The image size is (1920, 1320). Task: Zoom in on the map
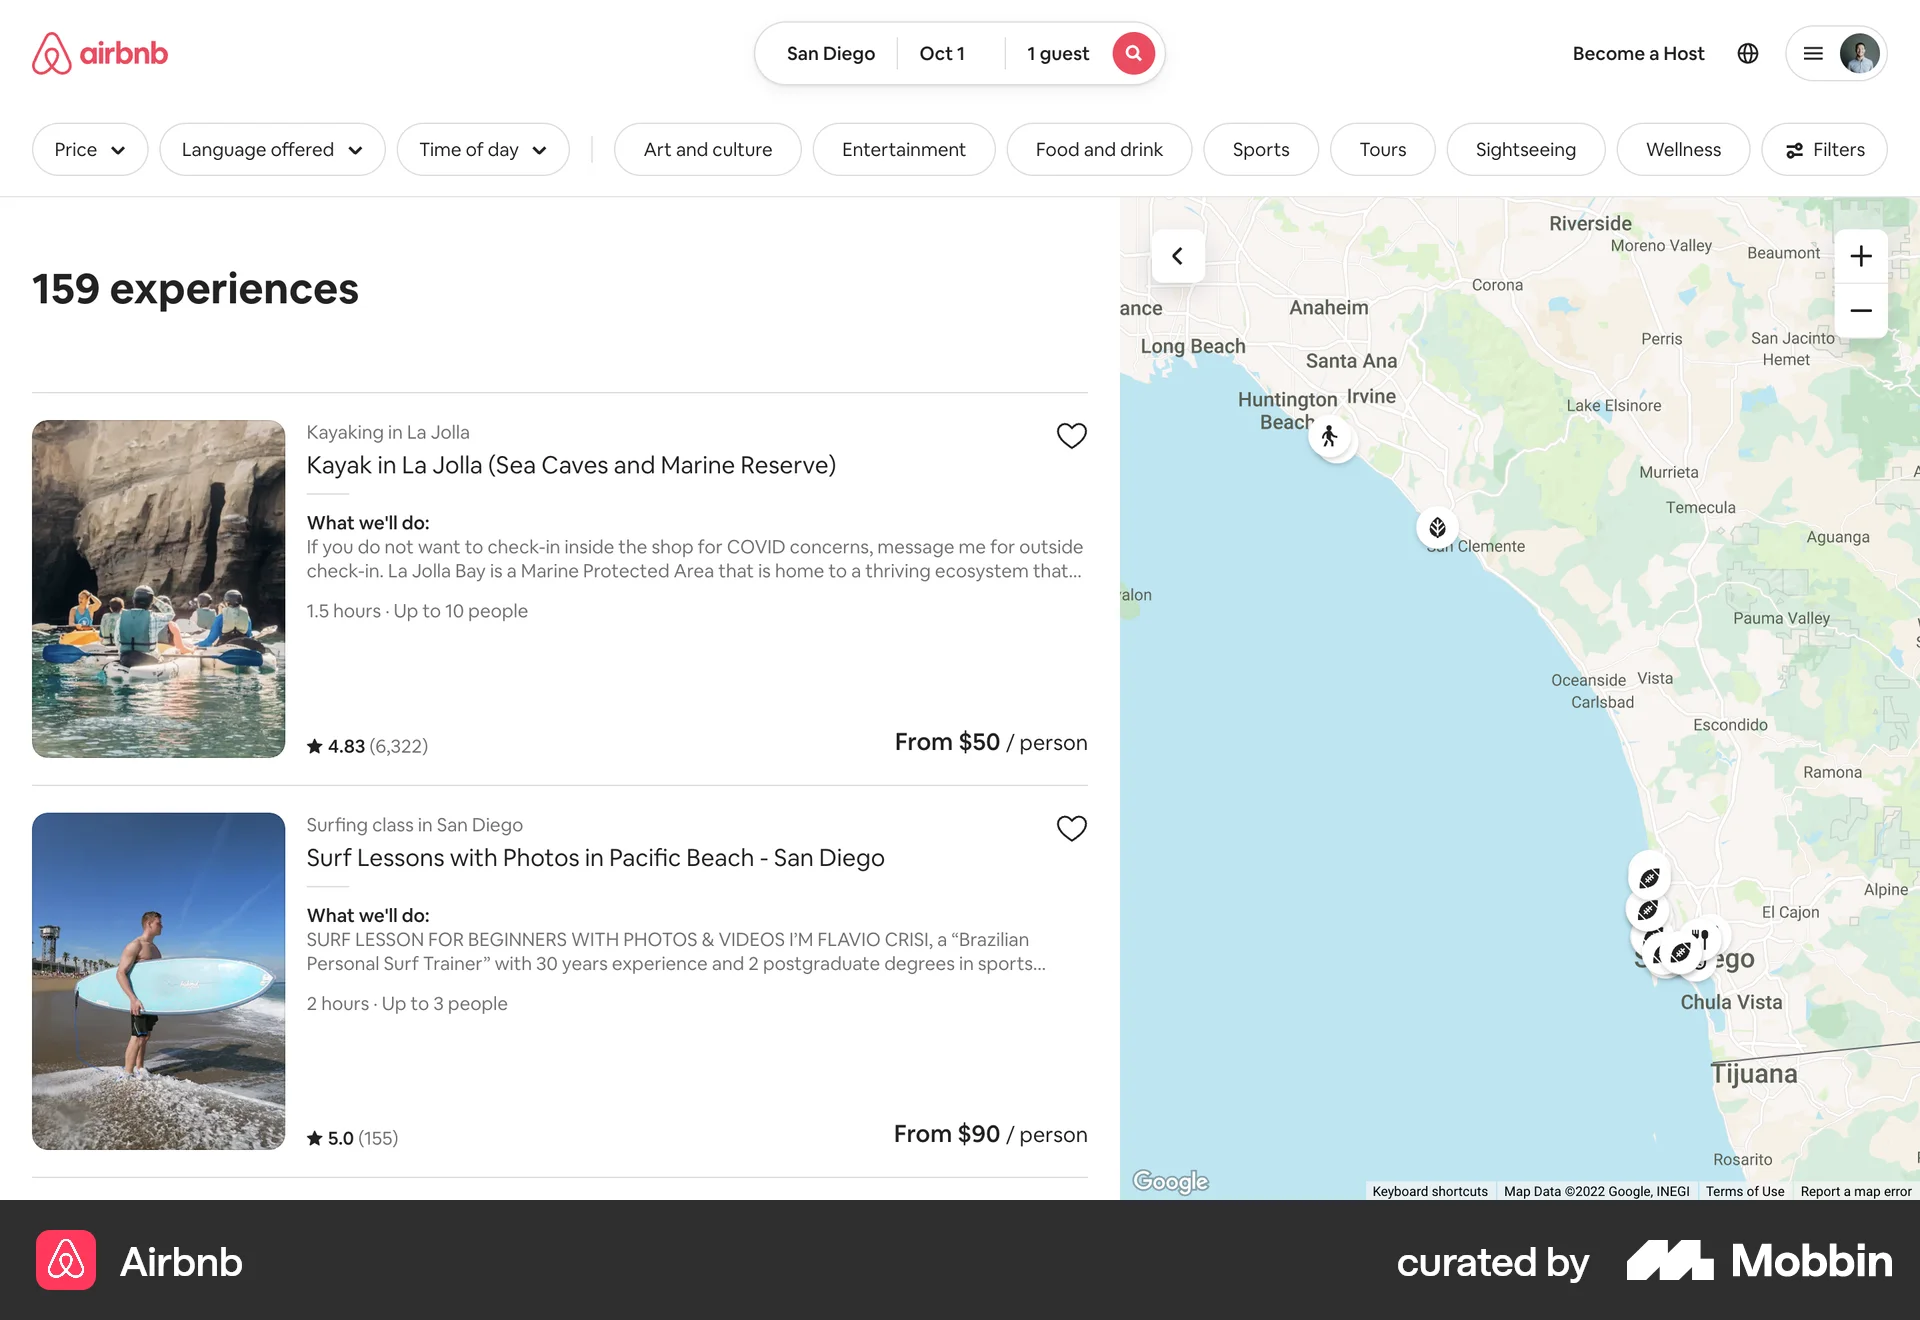click(1861, 255)
